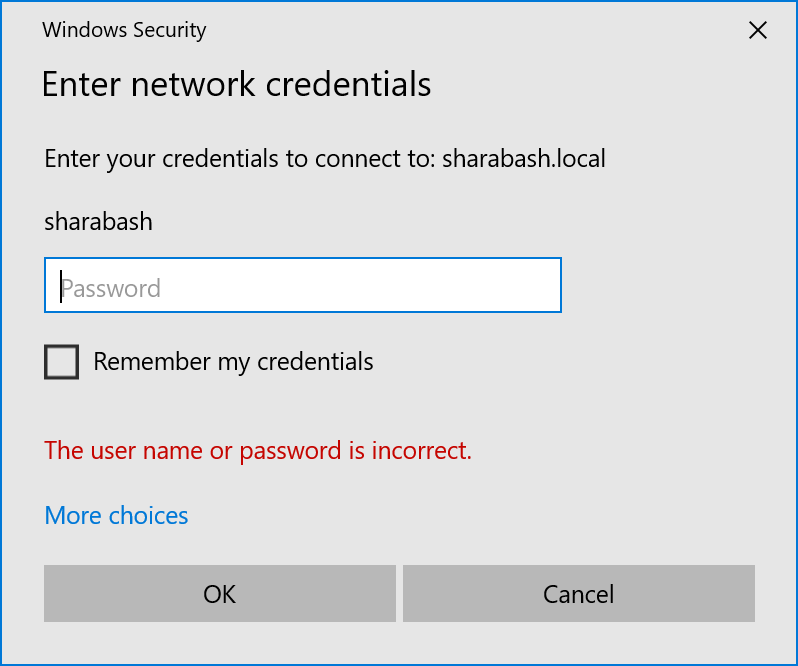Image resolution: width=798 pixels, height=666 pixels.
Task: Select the sharabash username label
Action: (x=98, y=222)
